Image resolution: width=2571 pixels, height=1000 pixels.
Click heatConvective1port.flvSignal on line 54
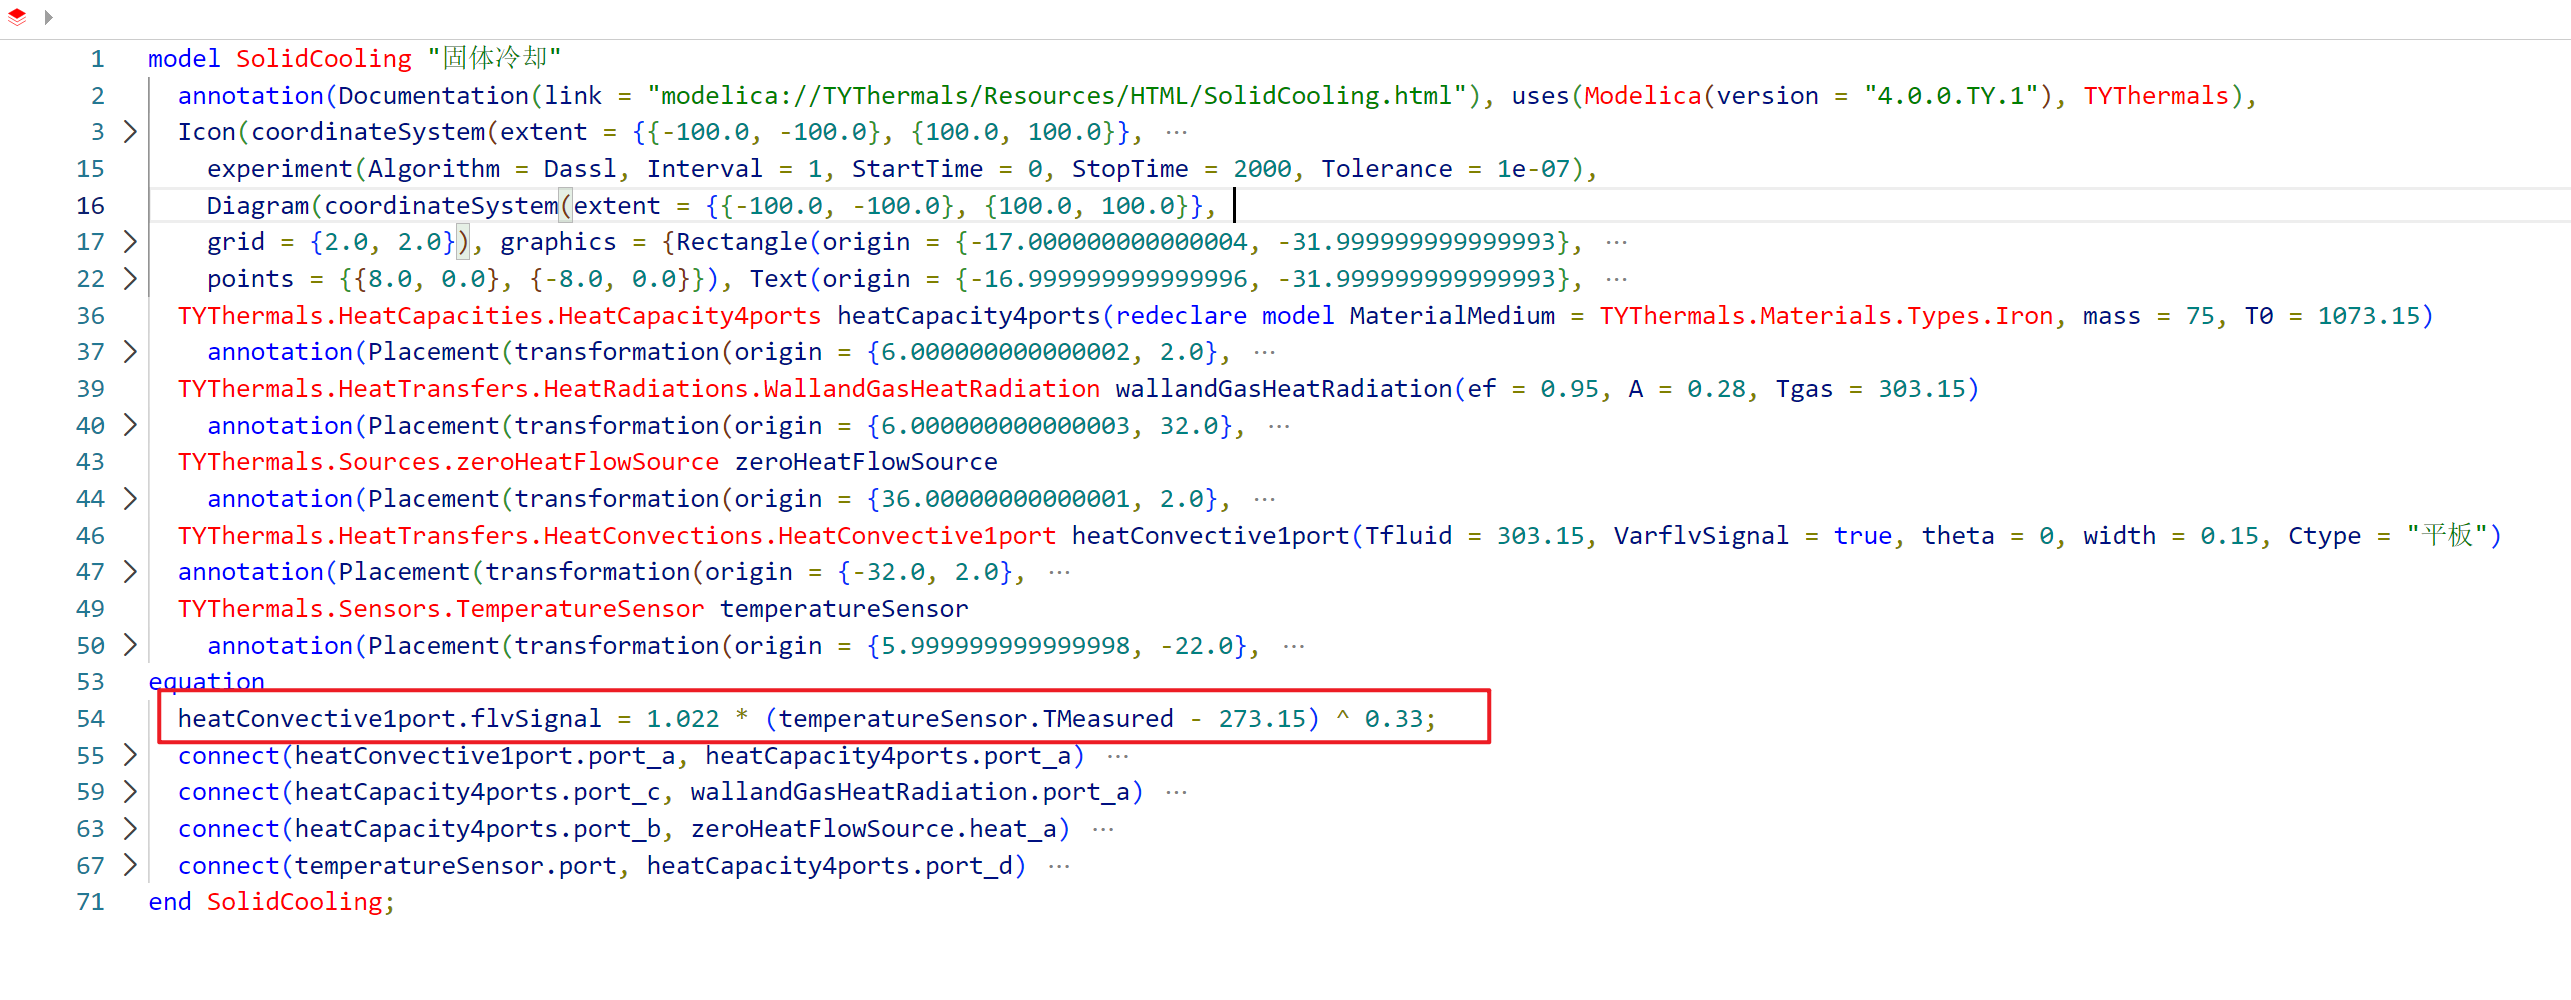[390, 718]
